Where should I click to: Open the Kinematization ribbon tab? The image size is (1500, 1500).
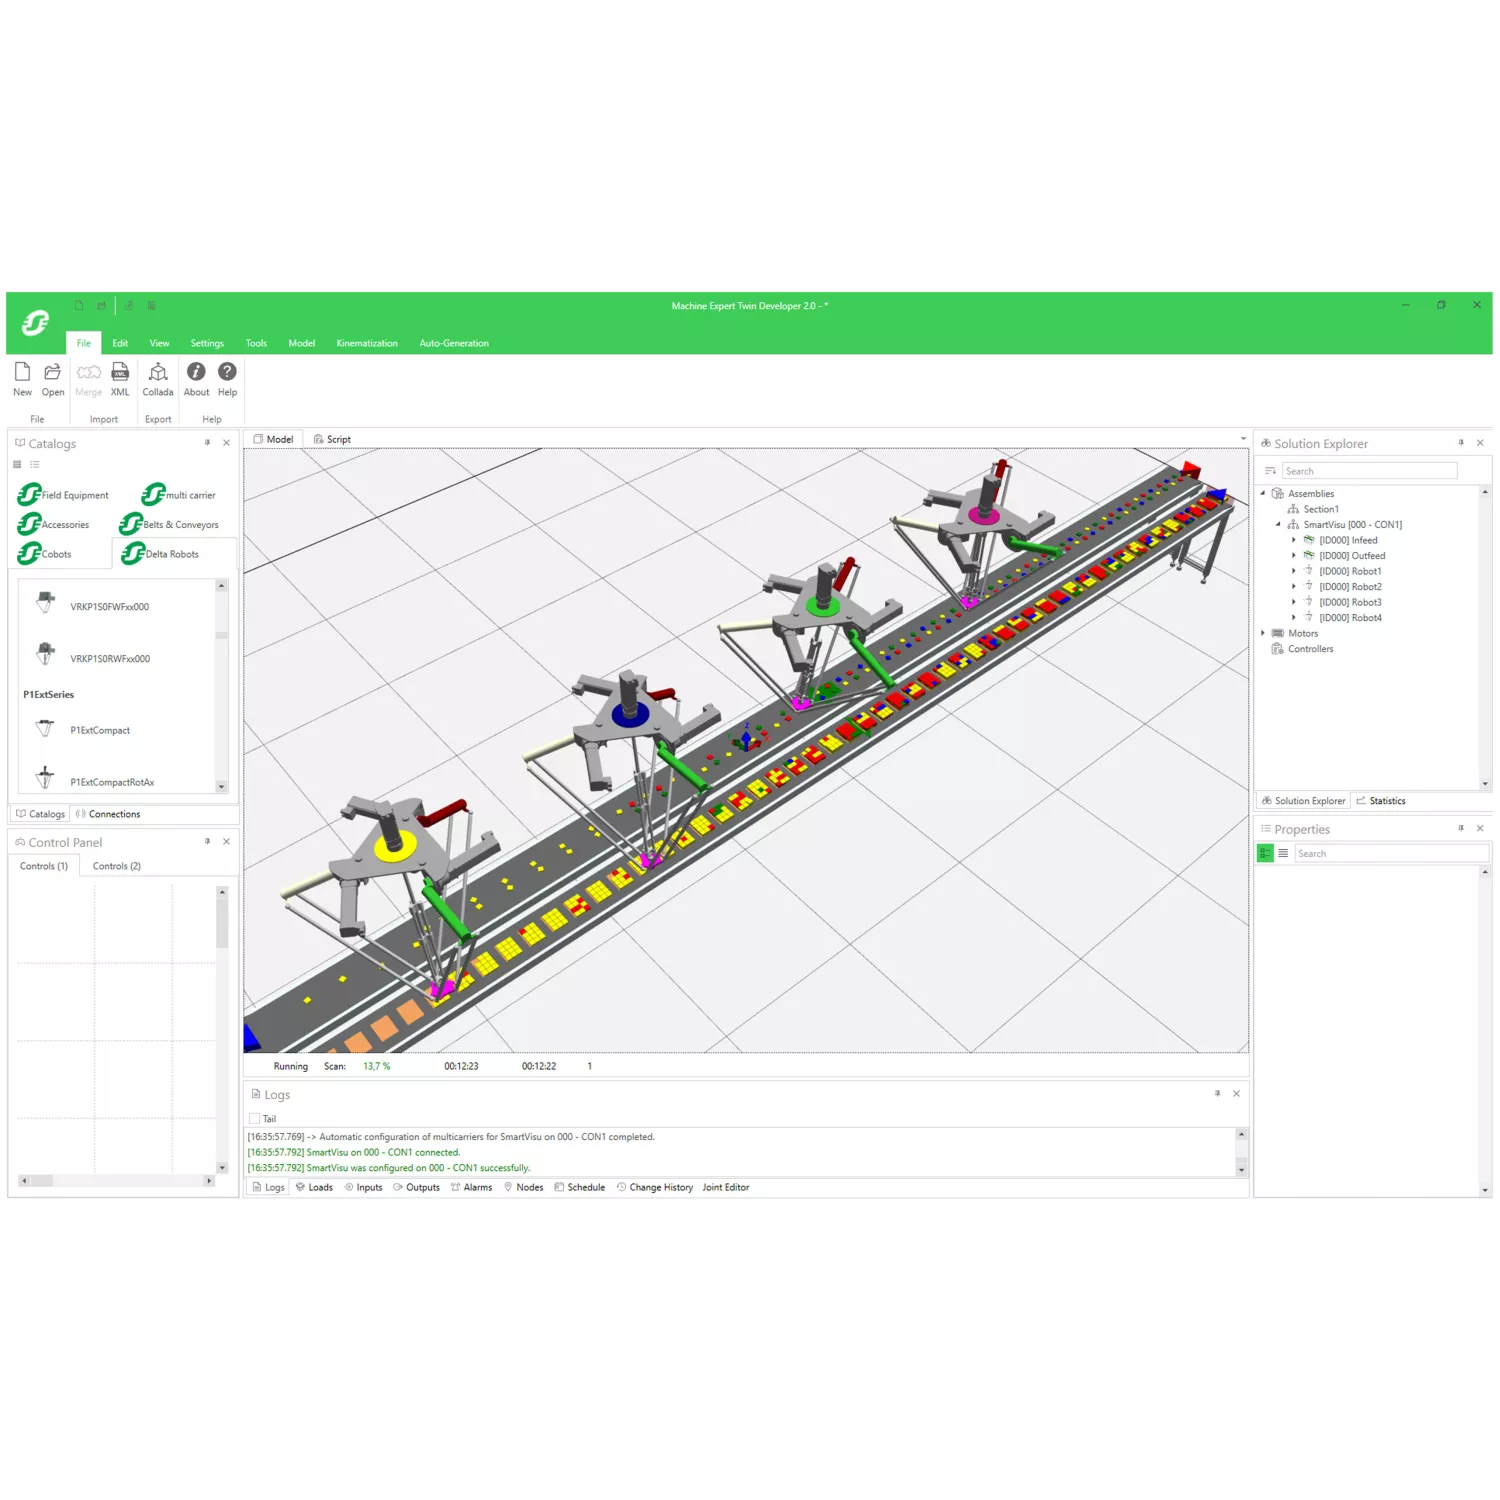(x=366, y=343)
